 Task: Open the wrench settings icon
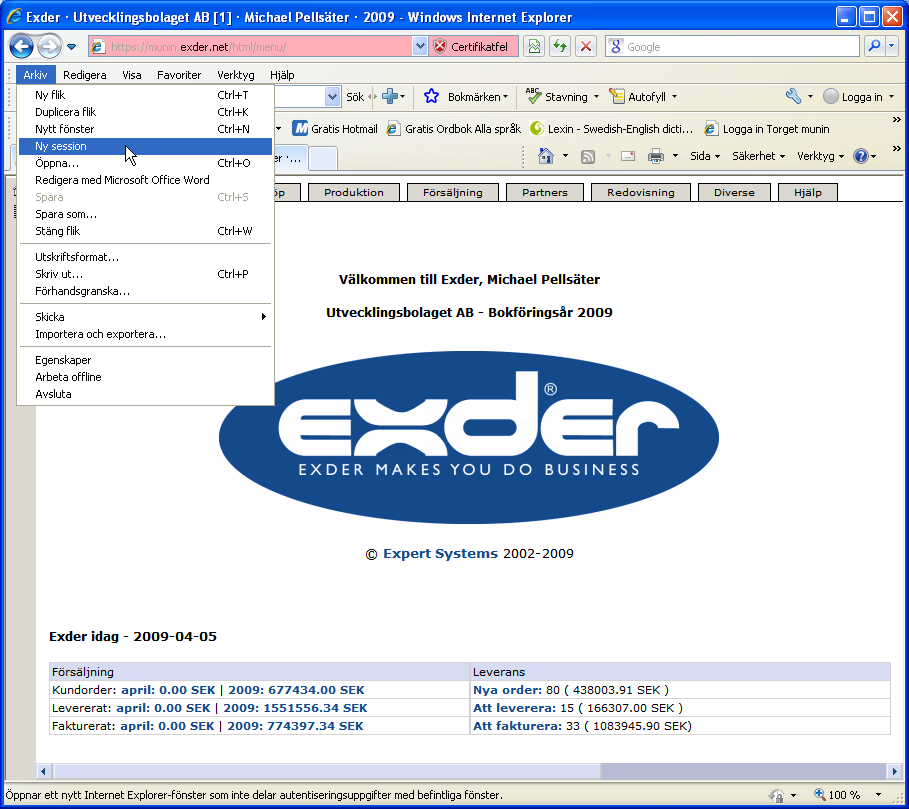click(x=793, y=96)
